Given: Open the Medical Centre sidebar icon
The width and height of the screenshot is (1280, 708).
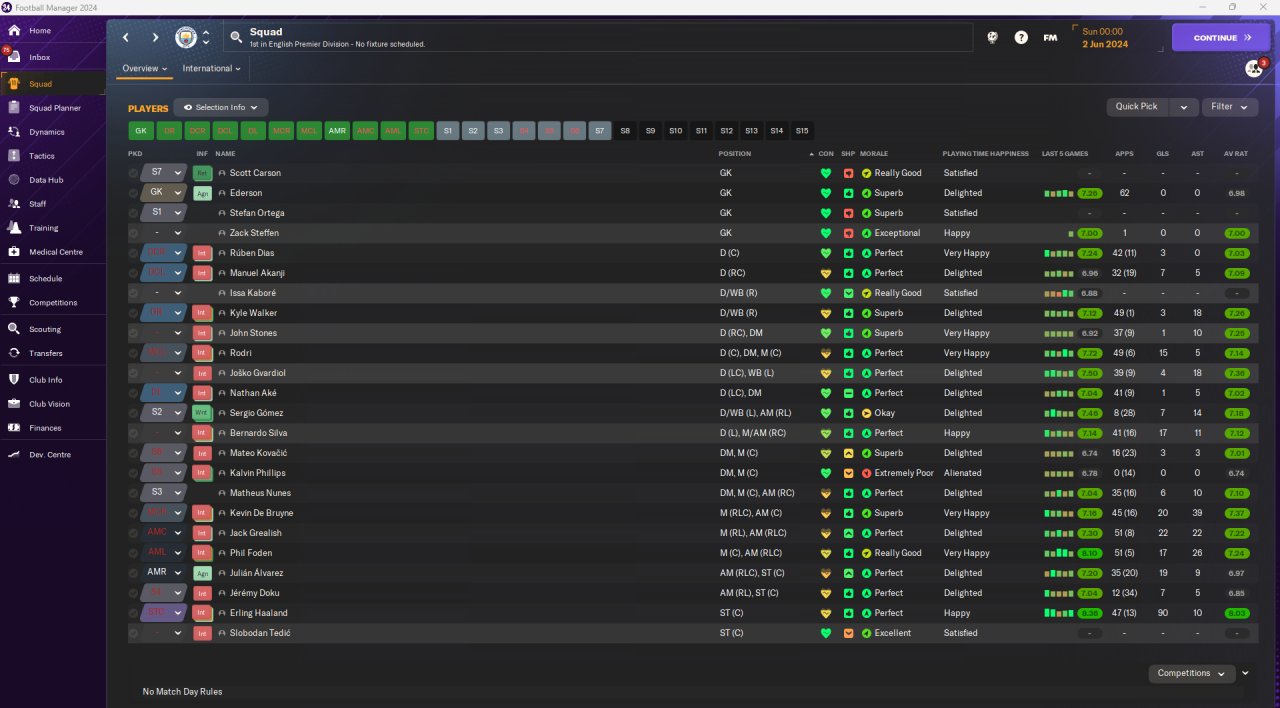Looking at the screenshot, I should point(14,252).
